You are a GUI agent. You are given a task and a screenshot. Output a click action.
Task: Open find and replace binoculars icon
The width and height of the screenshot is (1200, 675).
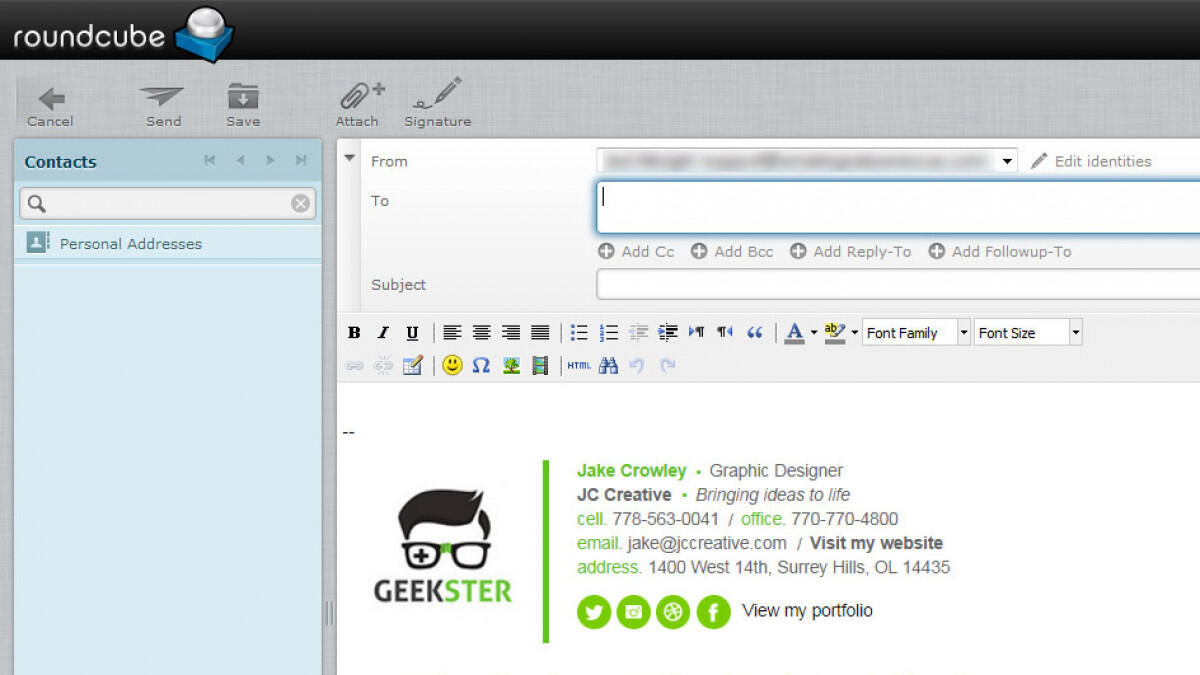click(608, 366)
